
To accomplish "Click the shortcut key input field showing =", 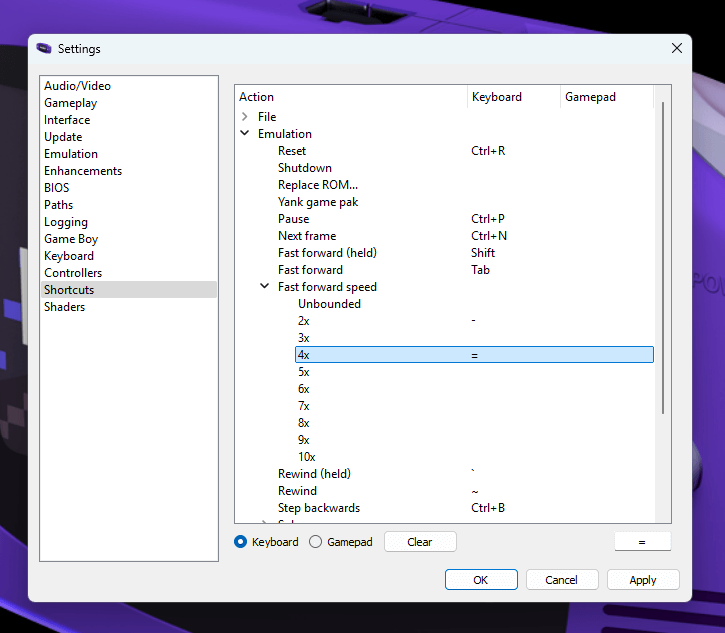I will pos(641,542).
